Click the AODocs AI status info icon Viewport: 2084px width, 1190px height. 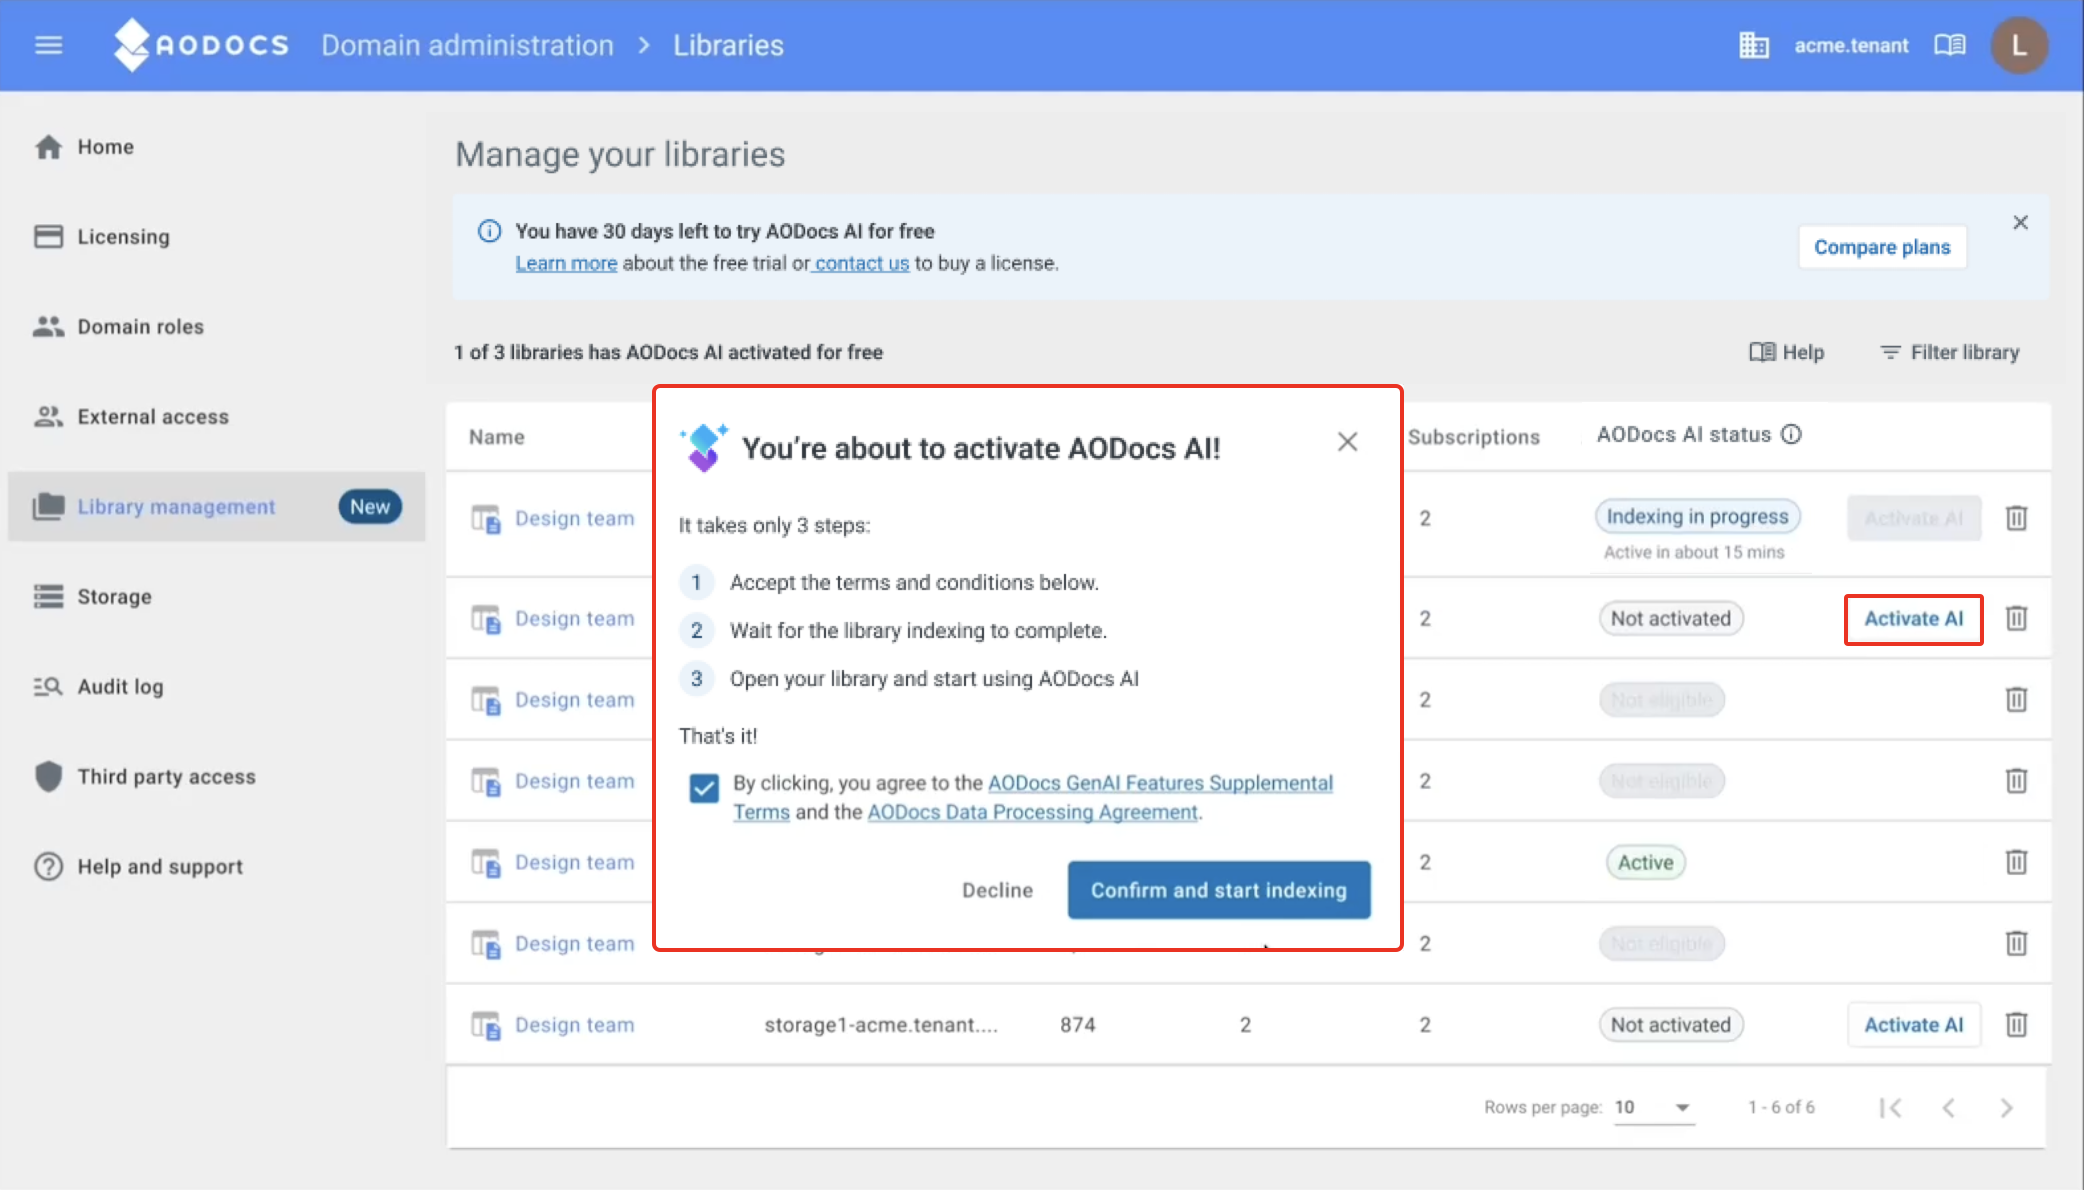click(1791, 434)
